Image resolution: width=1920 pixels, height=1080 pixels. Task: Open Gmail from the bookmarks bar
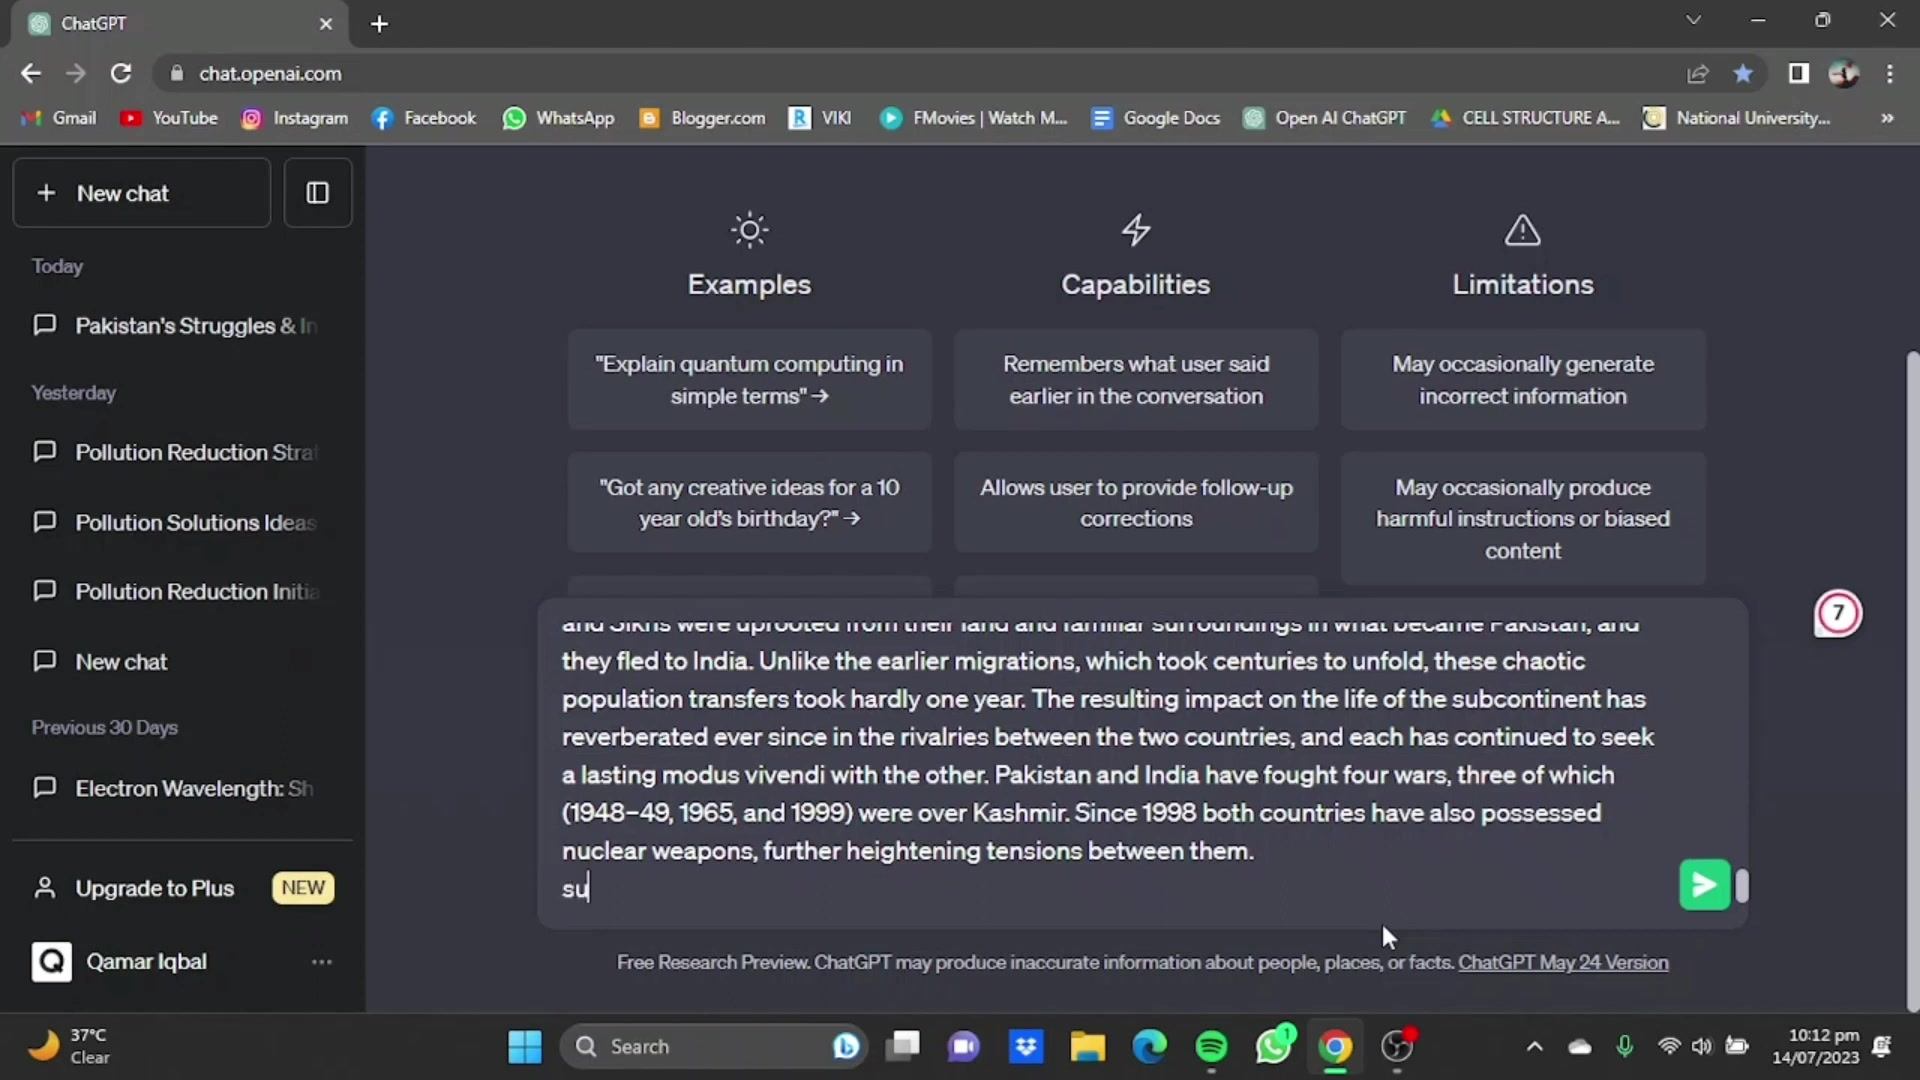[x=58, y=117]
